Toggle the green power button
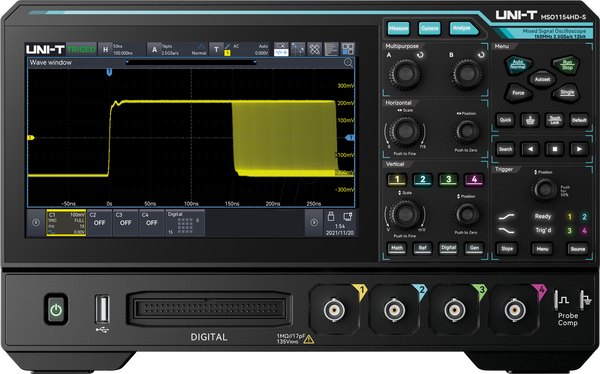 pyautogui.click(x=56, y=309)
